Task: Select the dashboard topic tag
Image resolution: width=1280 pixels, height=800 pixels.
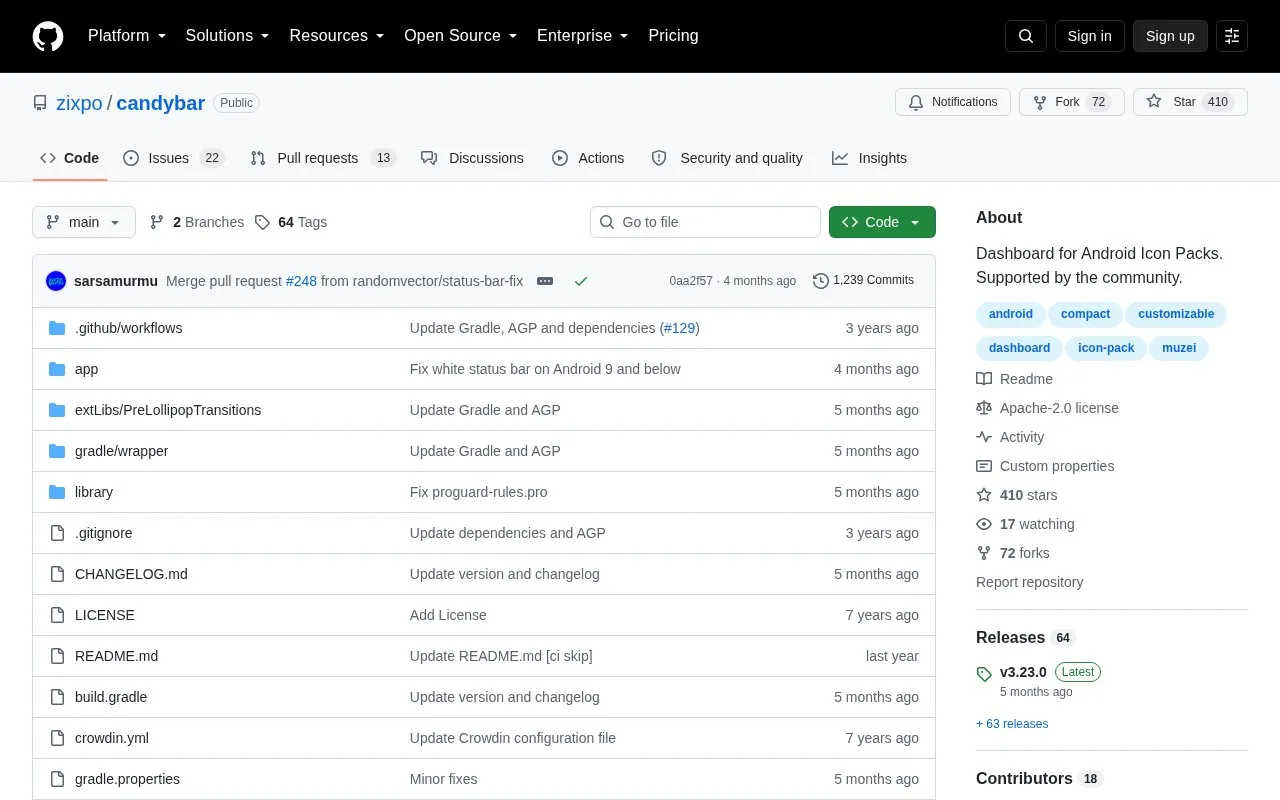Action: [x=1019, y=348]
